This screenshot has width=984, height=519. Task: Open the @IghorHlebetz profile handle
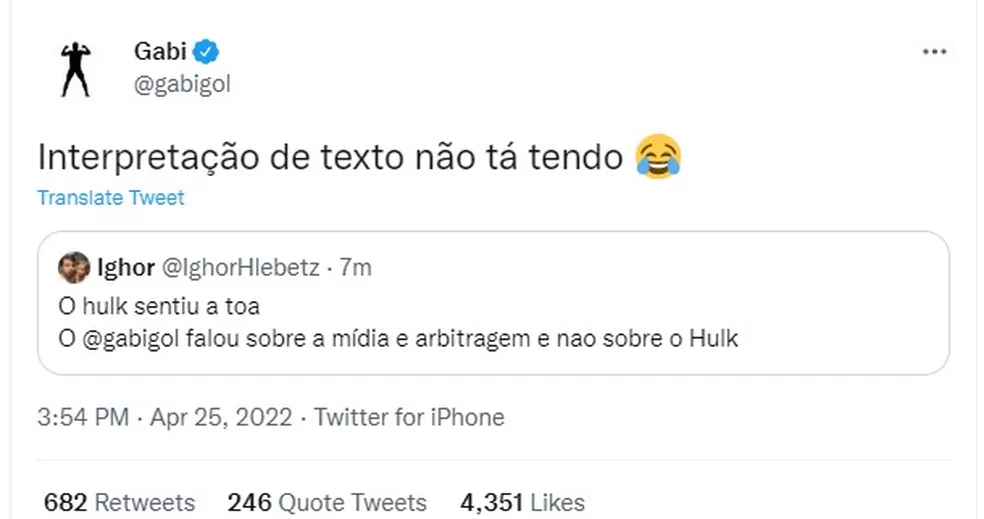pos(240,267)
